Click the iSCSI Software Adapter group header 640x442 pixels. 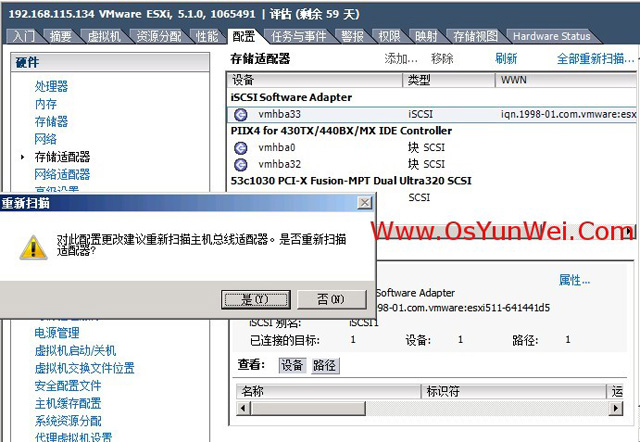pyautogui.click(x=291, y=98)
